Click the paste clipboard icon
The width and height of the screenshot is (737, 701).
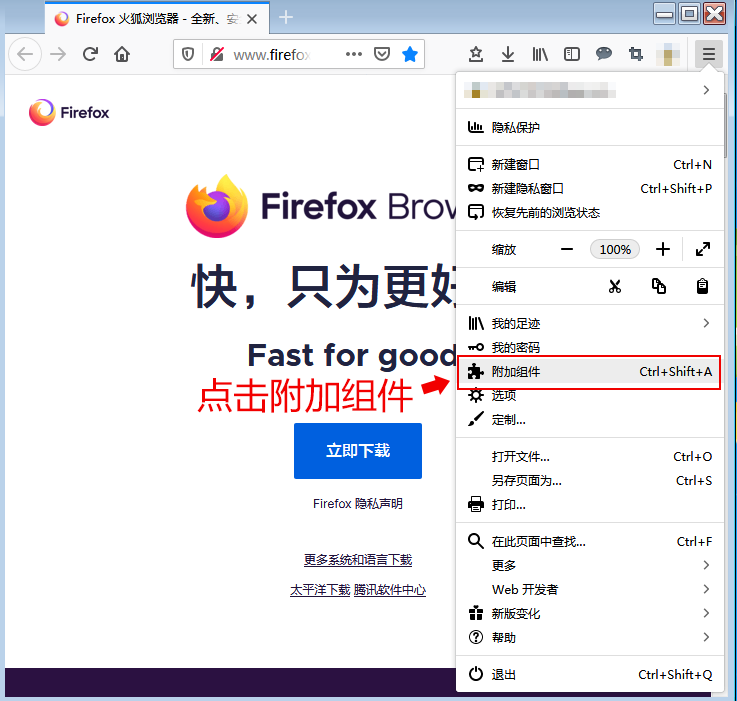pyautogui.click(x=702, y=286)
